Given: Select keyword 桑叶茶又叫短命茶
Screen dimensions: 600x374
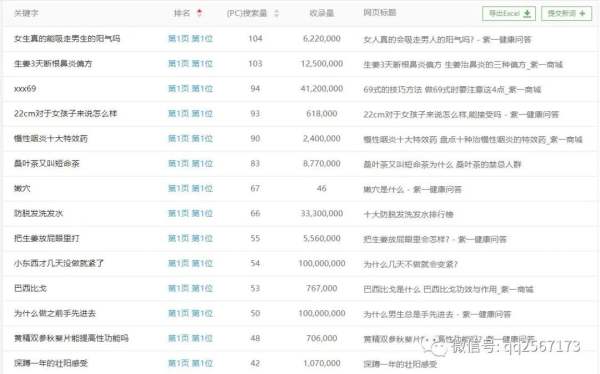Looking at the screenshot, I should point(47,163).
